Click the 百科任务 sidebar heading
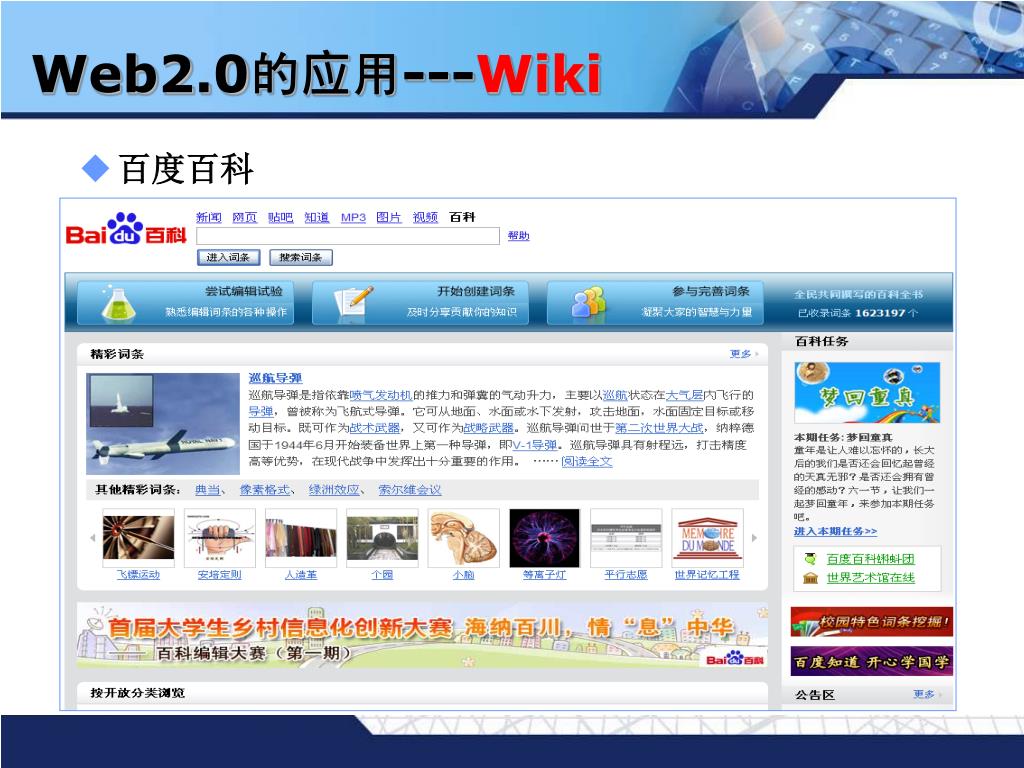1024x768 pixels. pyautogui.click(x=822, y=341)
